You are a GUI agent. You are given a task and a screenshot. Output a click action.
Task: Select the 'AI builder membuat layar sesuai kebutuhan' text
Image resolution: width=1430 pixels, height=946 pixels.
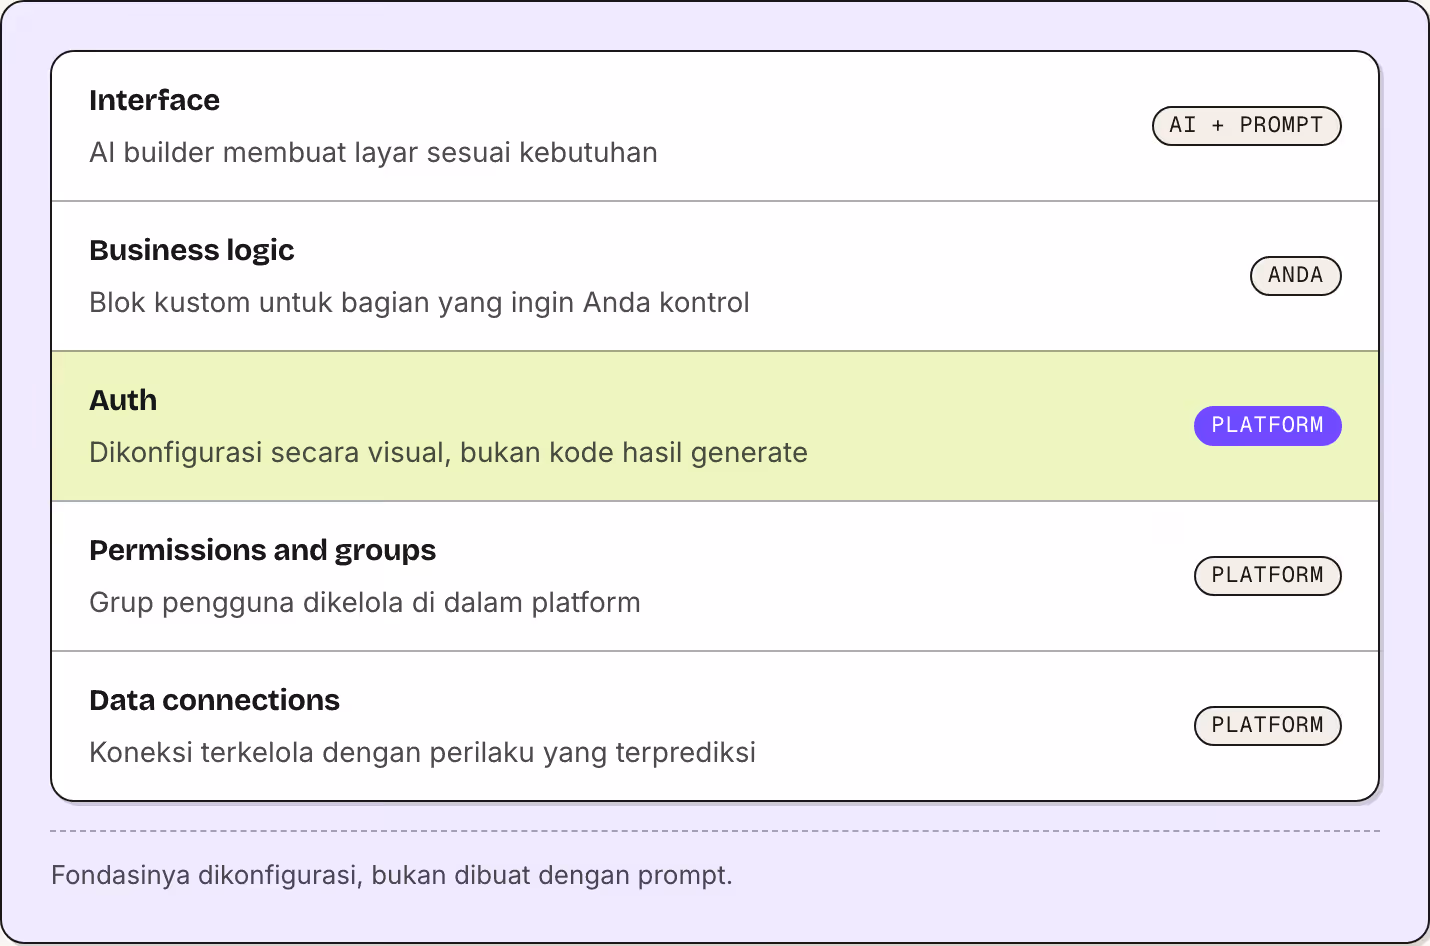(373, 152)
